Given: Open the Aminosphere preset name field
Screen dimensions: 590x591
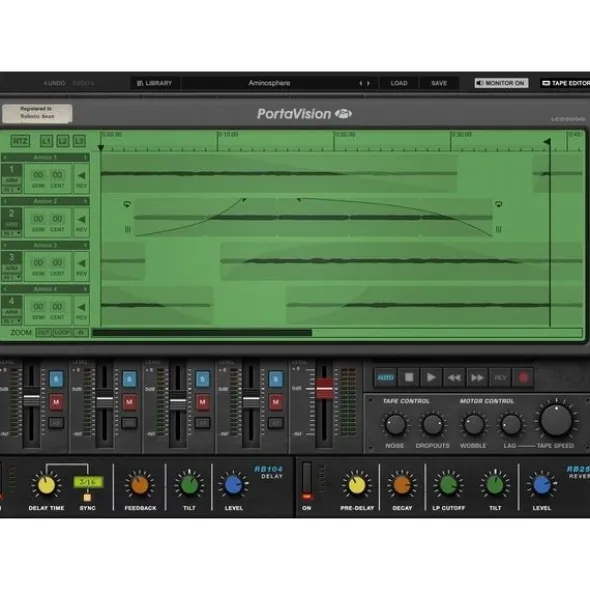Looking at the screenshot, I should pyautogui.click(x=269, y=83).
